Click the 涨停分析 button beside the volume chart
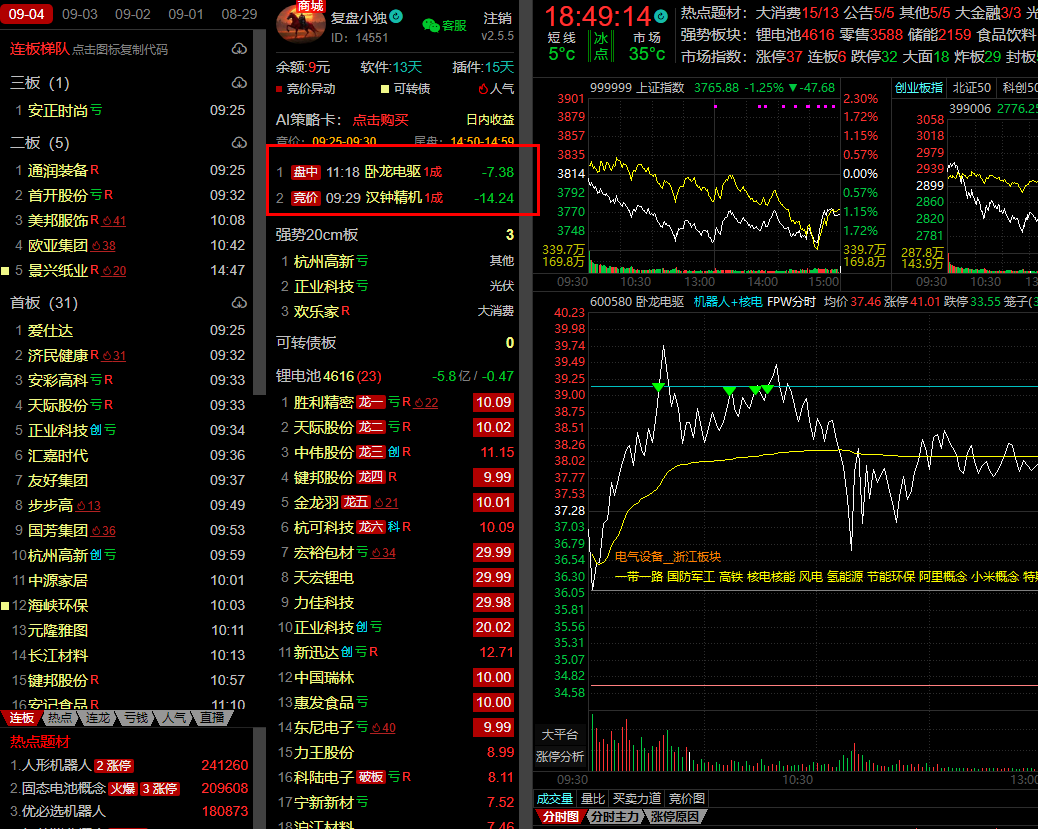This screenshot has height=829, width=1038. tap(559, 757)
